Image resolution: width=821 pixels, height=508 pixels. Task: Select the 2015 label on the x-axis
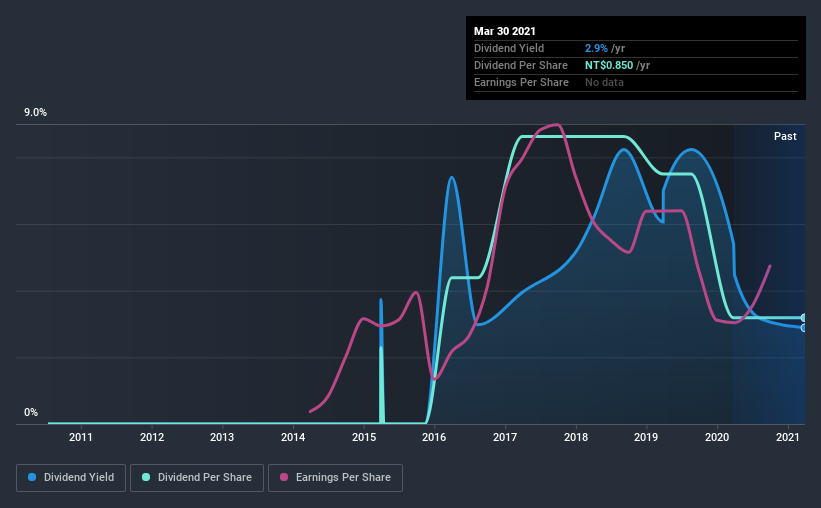[364, 437]
